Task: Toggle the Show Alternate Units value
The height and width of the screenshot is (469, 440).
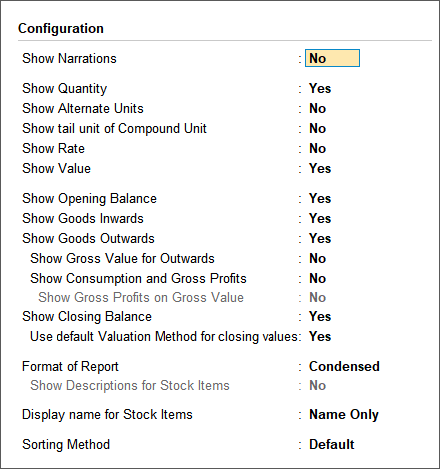Action: click(x=317, y=109)
